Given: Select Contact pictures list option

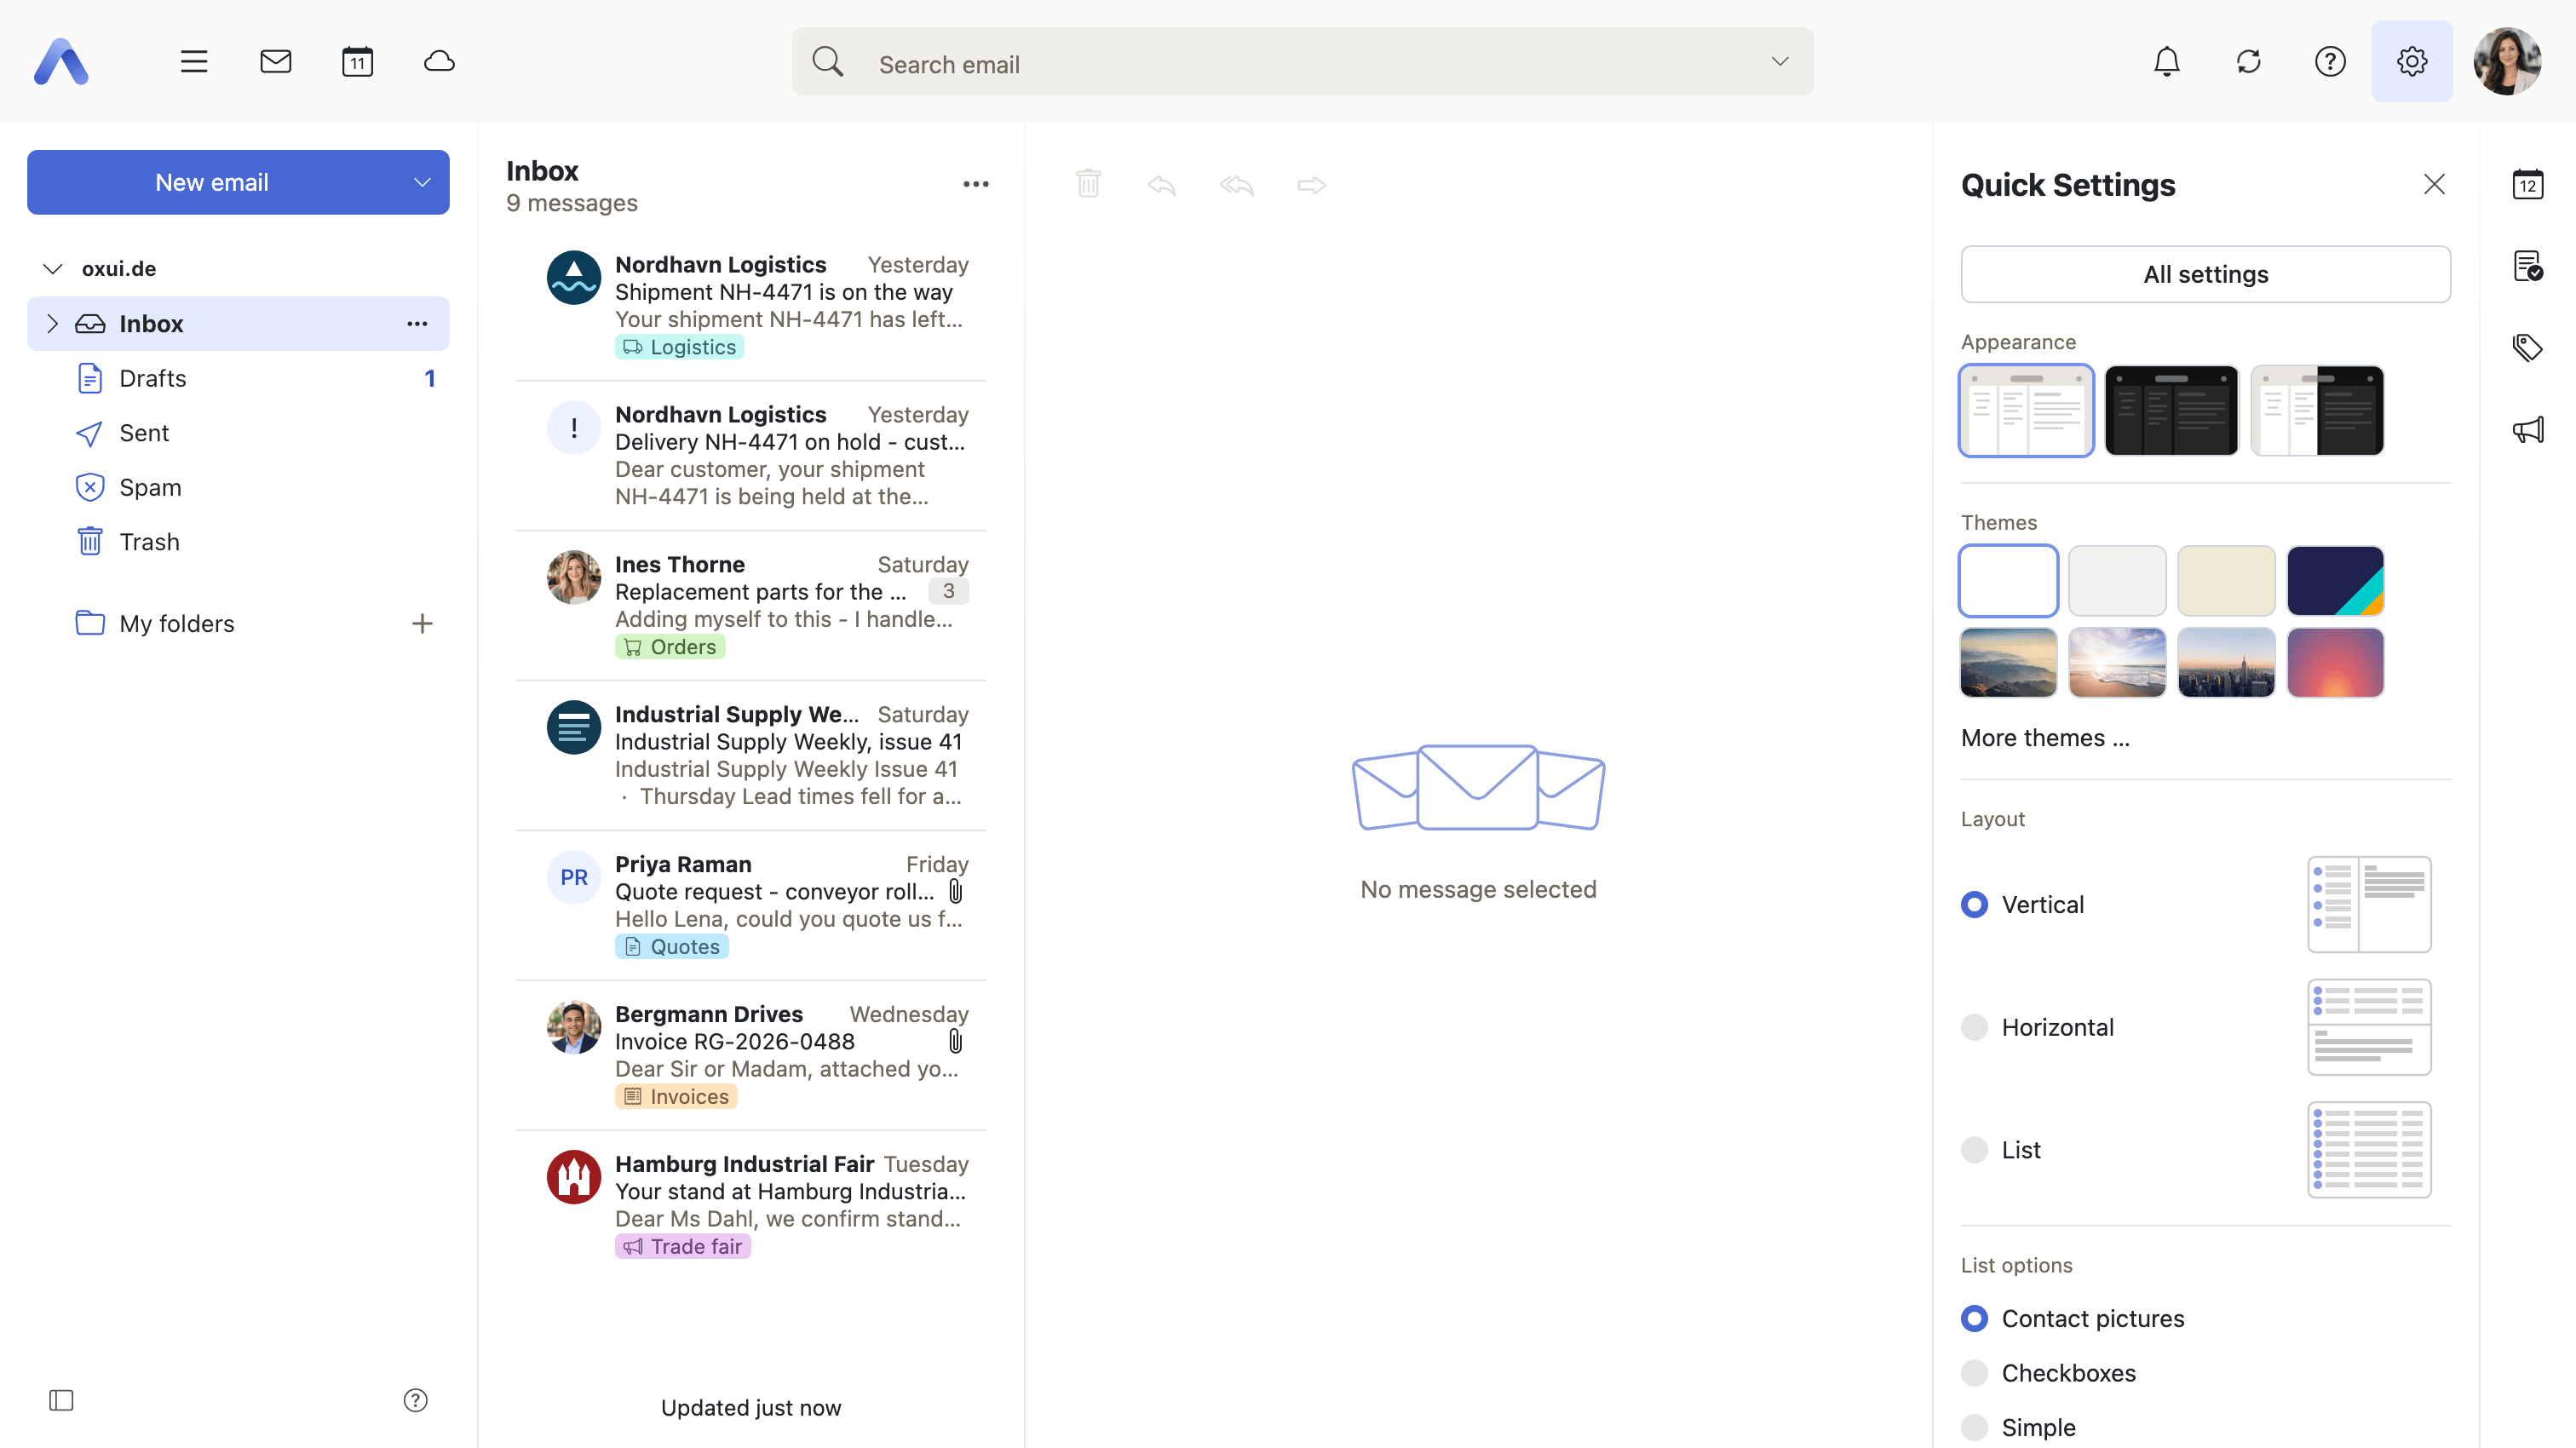Looking at the screenshot, I should [1974, 1319].
